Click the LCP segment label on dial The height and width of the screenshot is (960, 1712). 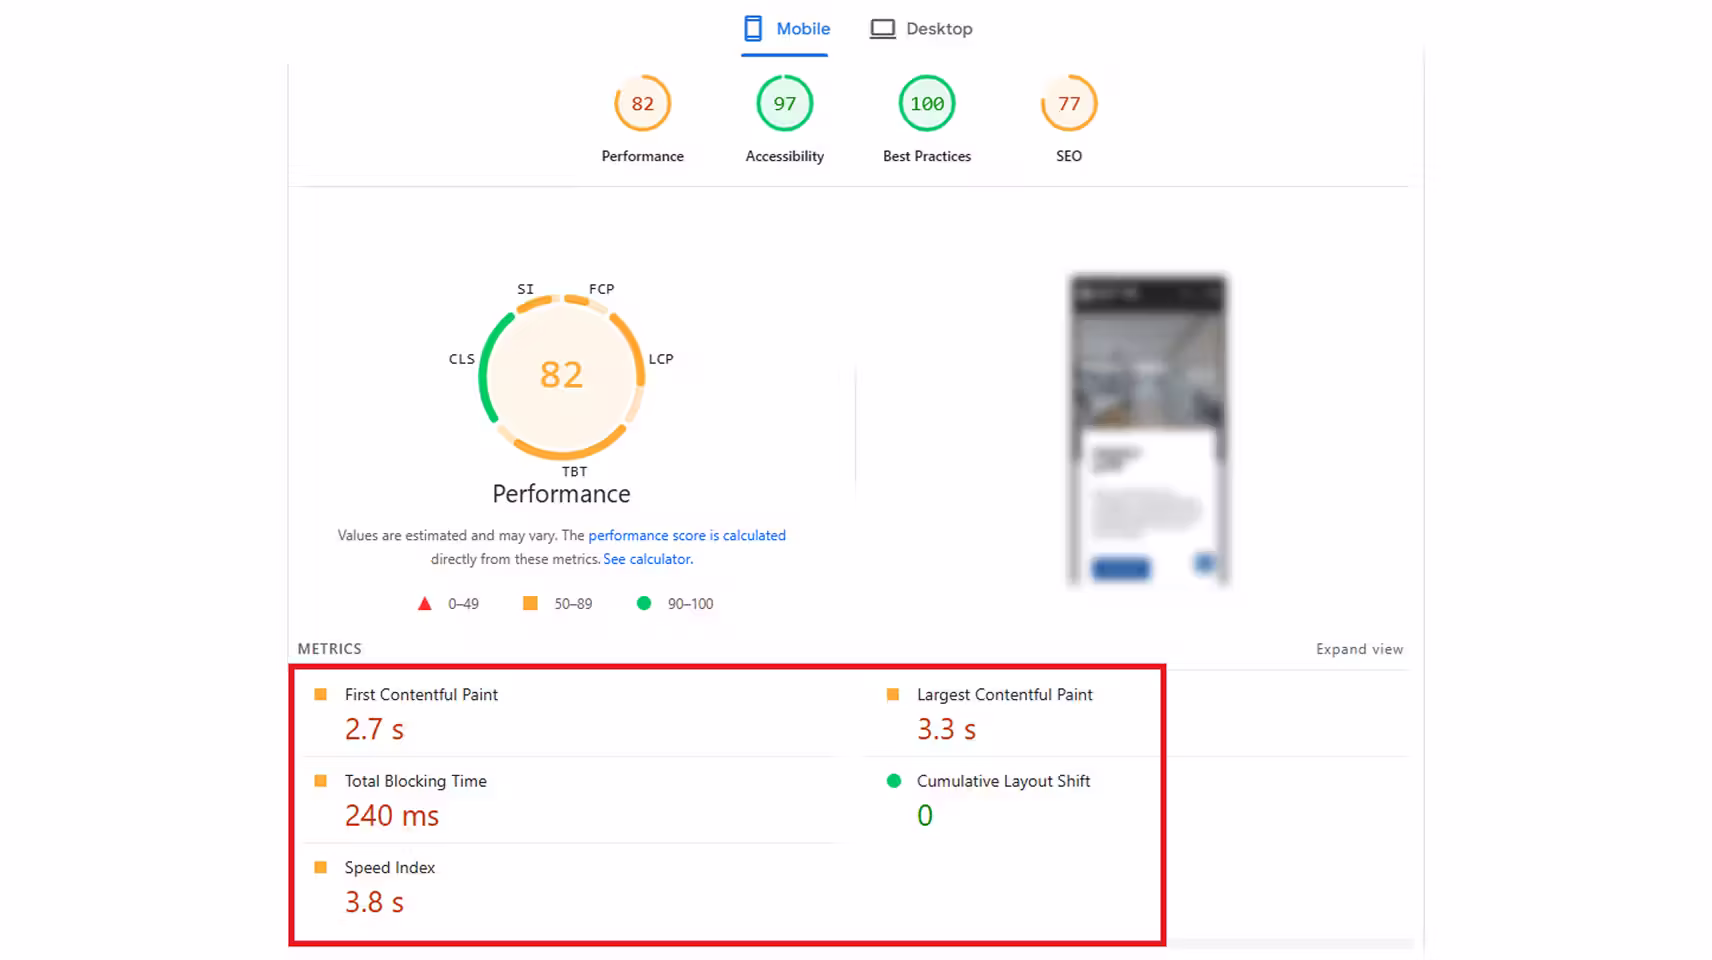coord(661,359)
